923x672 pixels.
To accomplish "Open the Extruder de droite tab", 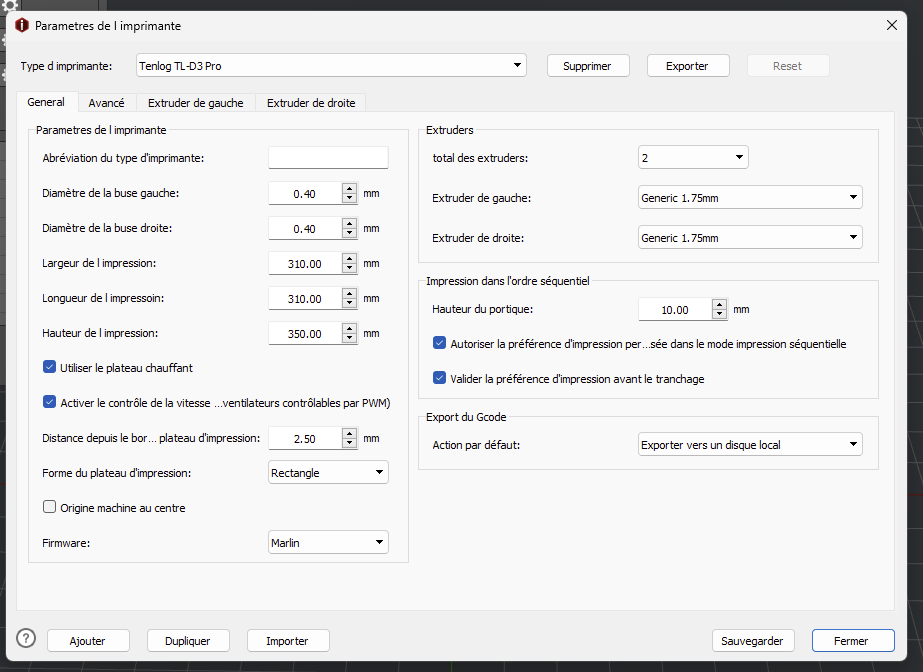I will (311, 103).
